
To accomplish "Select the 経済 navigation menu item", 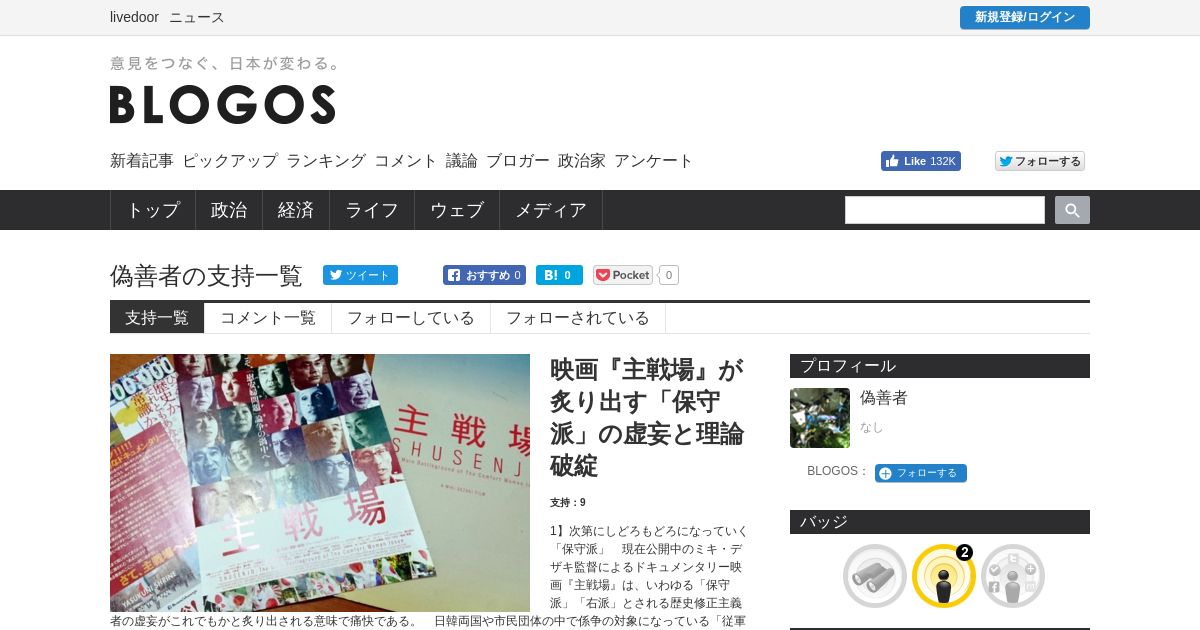I will click(296, 210).
